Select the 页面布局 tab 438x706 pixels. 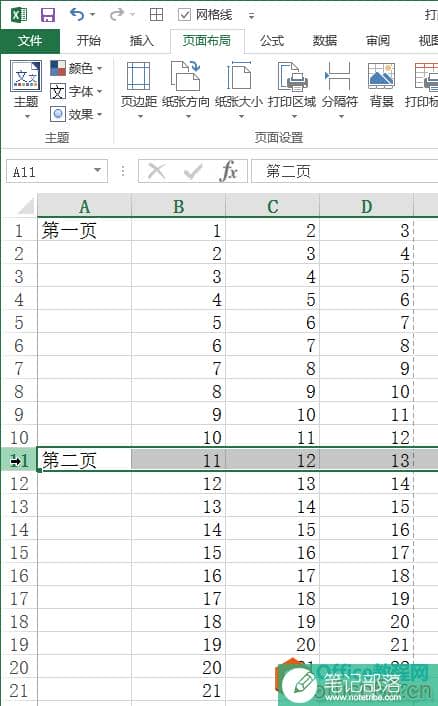[207, 41]
